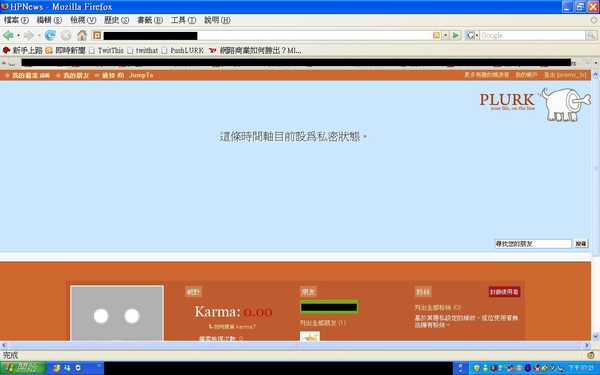Expand the address bar history dropdown
The image size is (600, 375).
pos(445,35)
